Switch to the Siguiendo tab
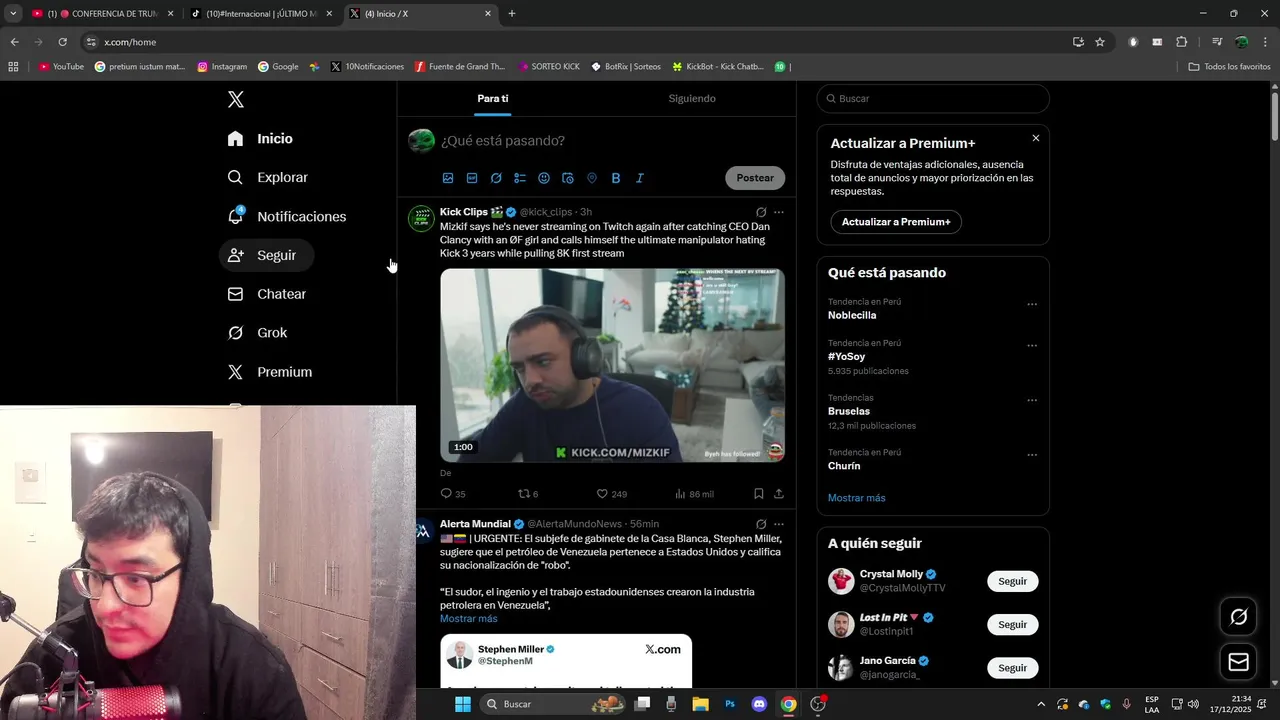This screenshot has width=1280, height=720. (x=692, y=98)
